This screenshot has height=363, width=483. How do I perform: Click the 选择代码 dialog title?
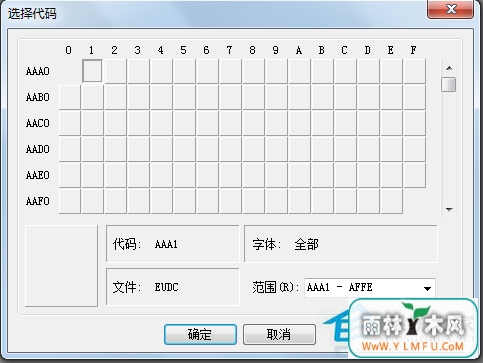[x=32, y=14]
